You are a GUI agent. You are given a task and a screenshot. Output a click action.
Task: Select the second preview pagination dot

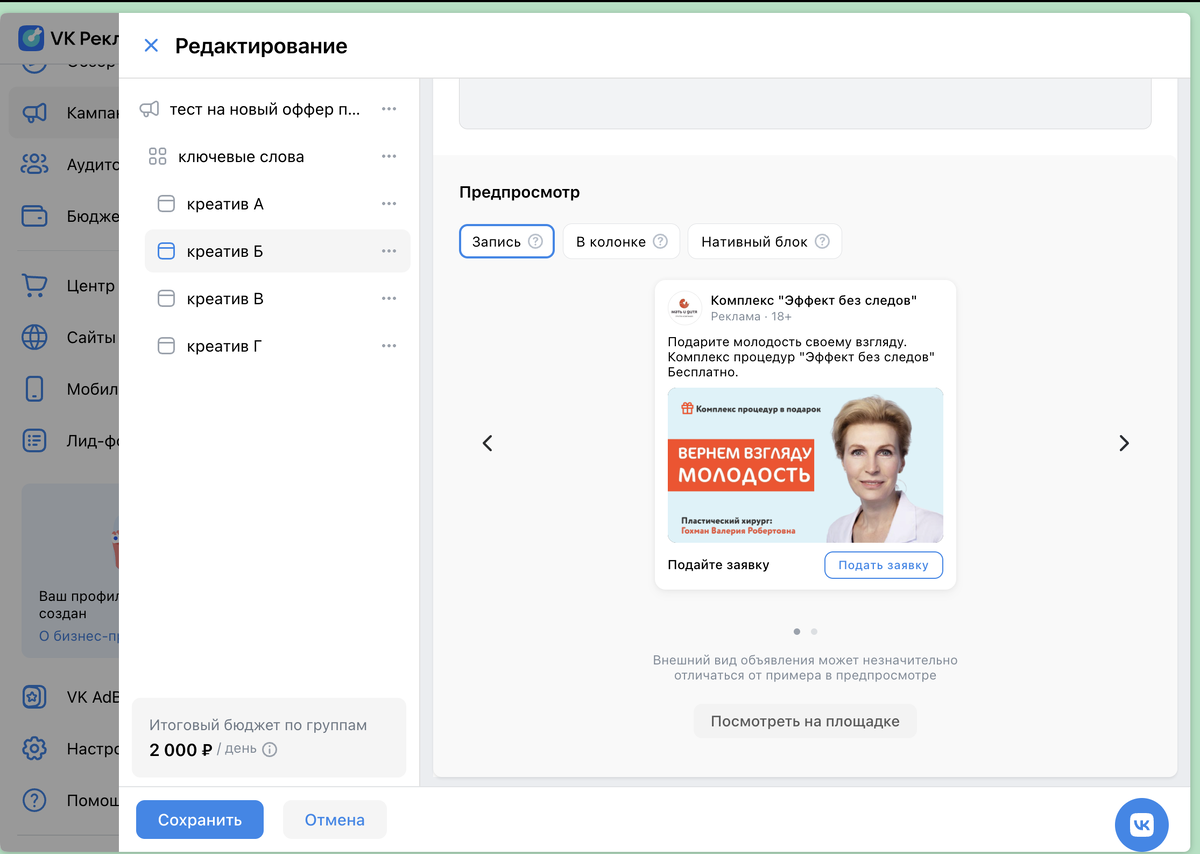(814, 631)
